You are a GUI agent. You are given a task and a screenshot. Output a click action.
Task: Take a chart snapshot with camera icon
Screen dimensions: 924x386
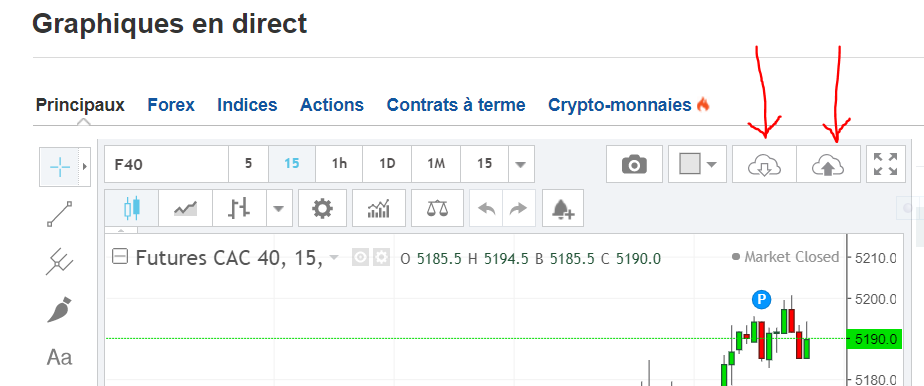[x=634, y=164]
